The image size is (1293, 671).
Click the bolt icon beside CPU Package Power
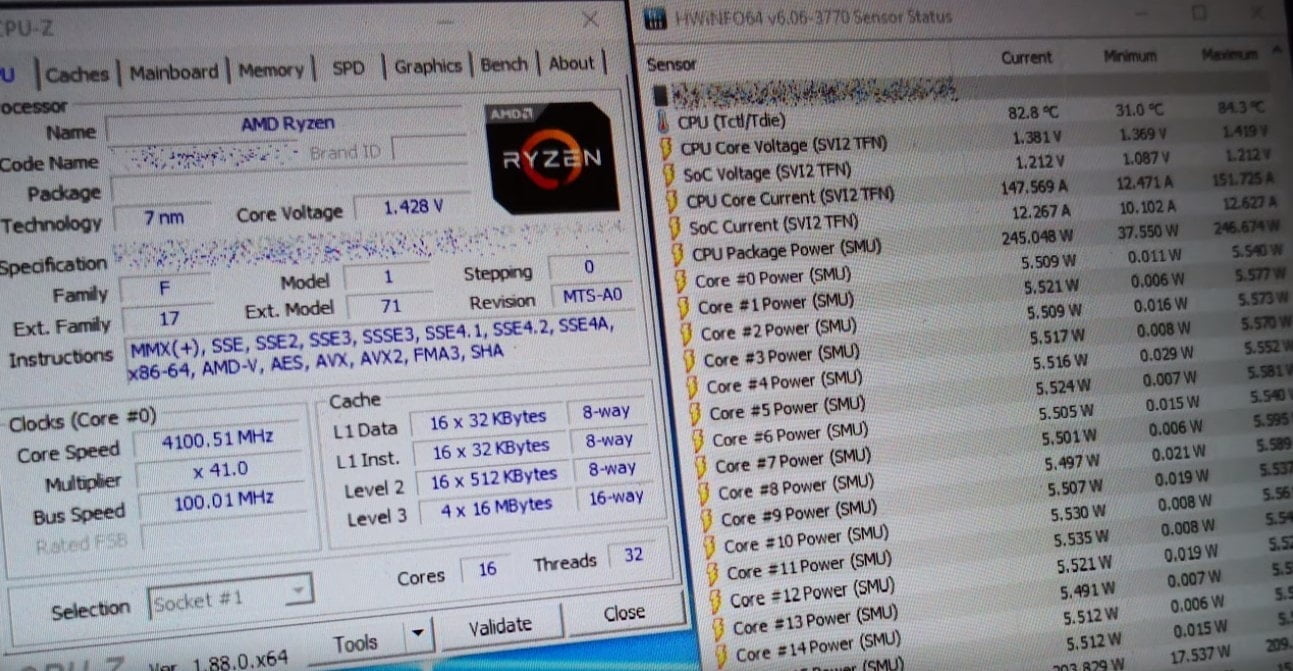(680, 254)
